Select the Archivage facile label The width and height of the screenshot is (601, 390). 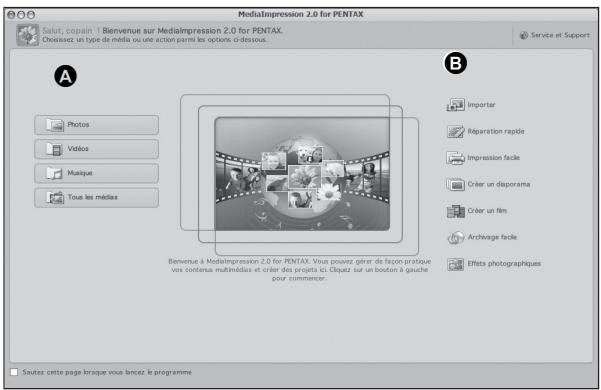(x=492, y=237)
